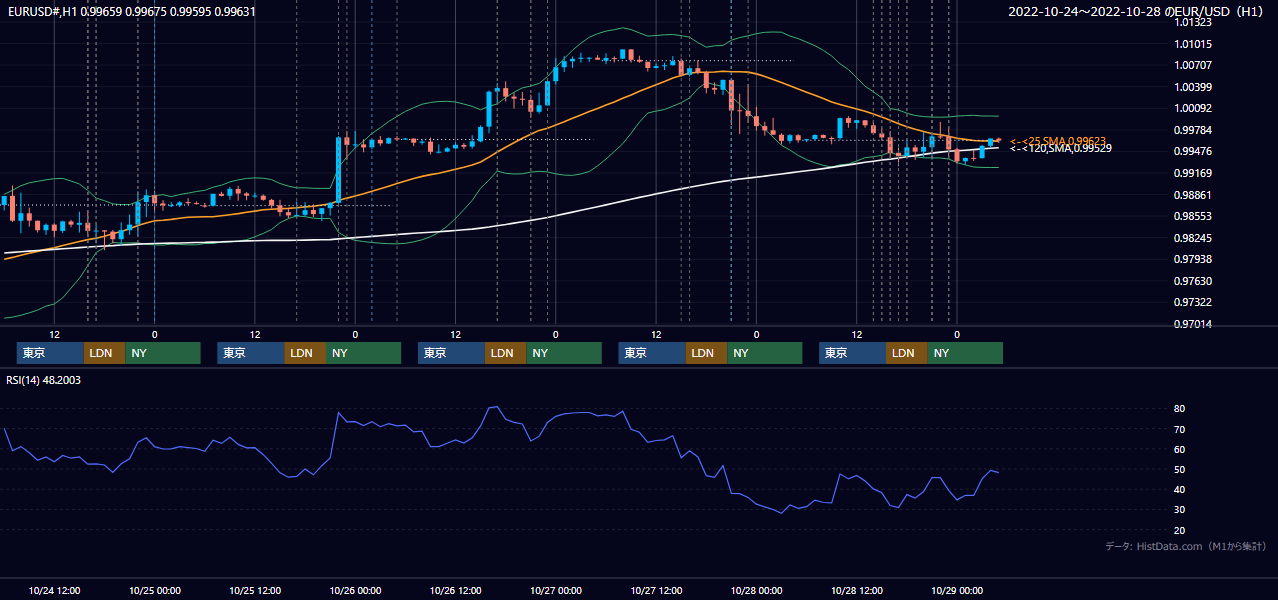Click price axis value 1.00092
This screenshot has width=1278, height=600.
coord(1192,109)
